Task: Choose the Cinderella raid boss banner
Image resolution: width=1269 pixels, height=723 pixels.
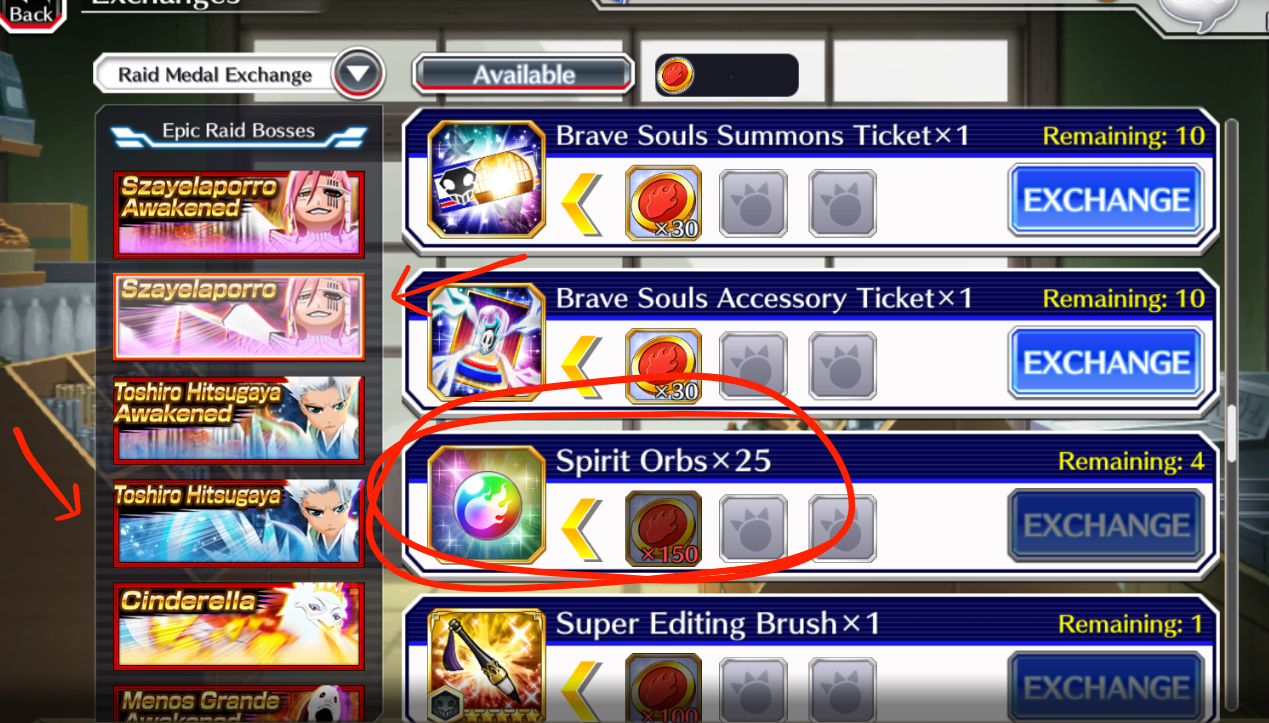Action: coord(239,626)
